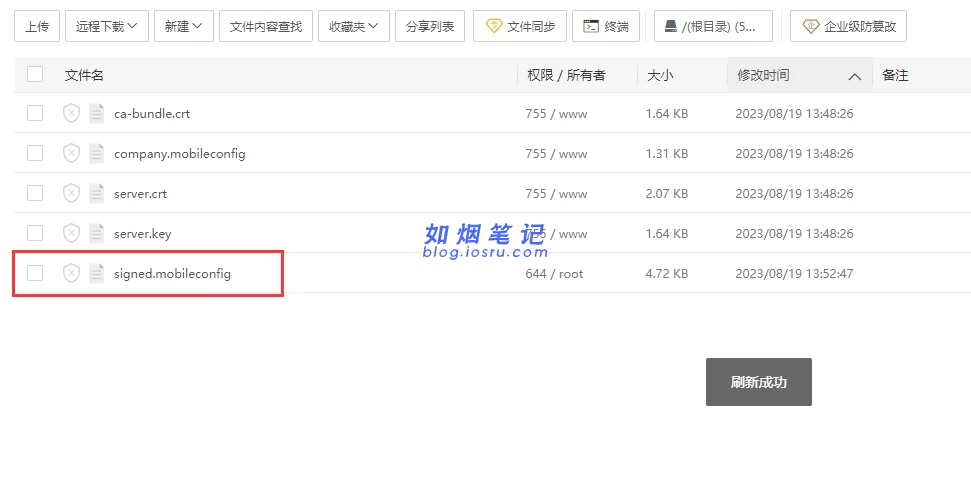Click the 1.31 KB size value
Viewport: 971px width, 483px height.
tap(666, 154)
